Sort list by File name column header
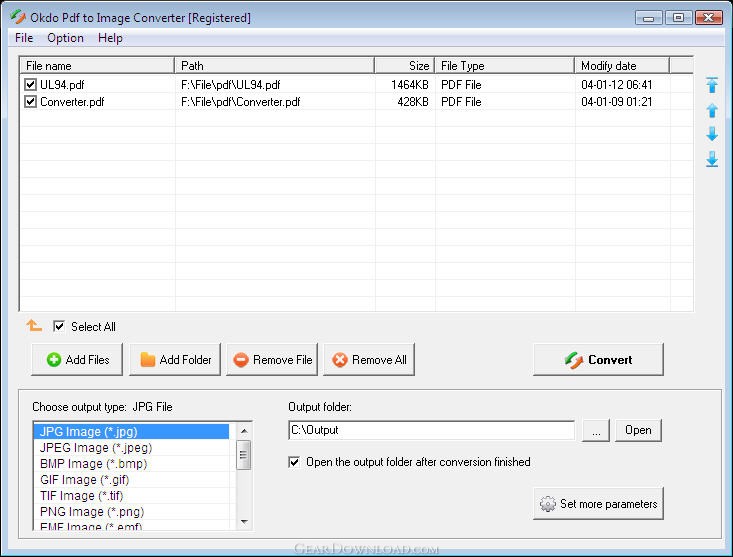Image resolution: width=733 pixels, height=557 pixels. [x=97, y=65]
